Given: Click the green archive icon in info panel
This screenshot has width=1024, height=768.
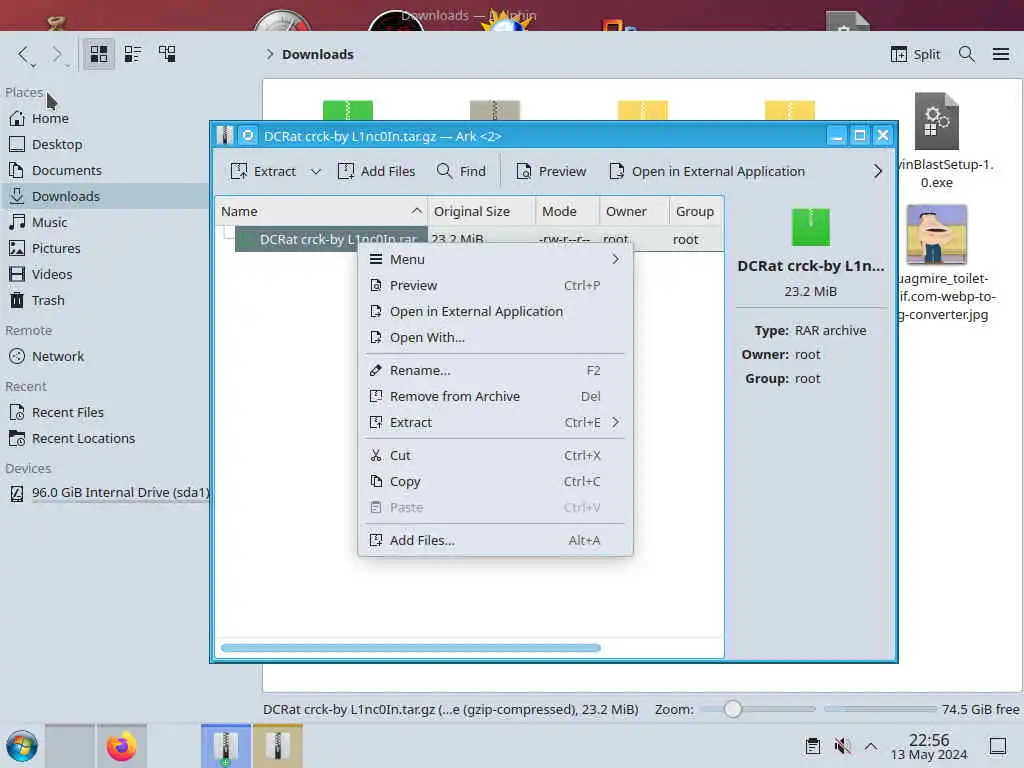Looking at the screenshot, I should (810, 227).
